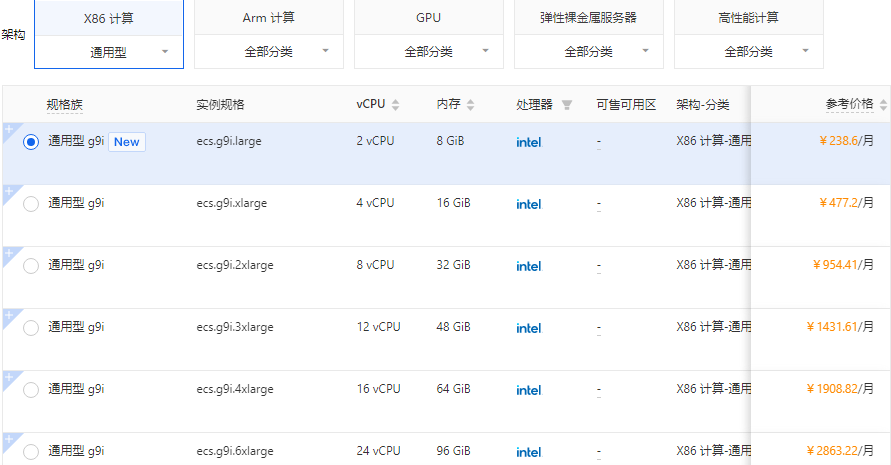Image resolution: width=891 pixels, height=465 pixels.
Task: Expand 全部分类 dropdown under GPU
Action: (429, 52)
